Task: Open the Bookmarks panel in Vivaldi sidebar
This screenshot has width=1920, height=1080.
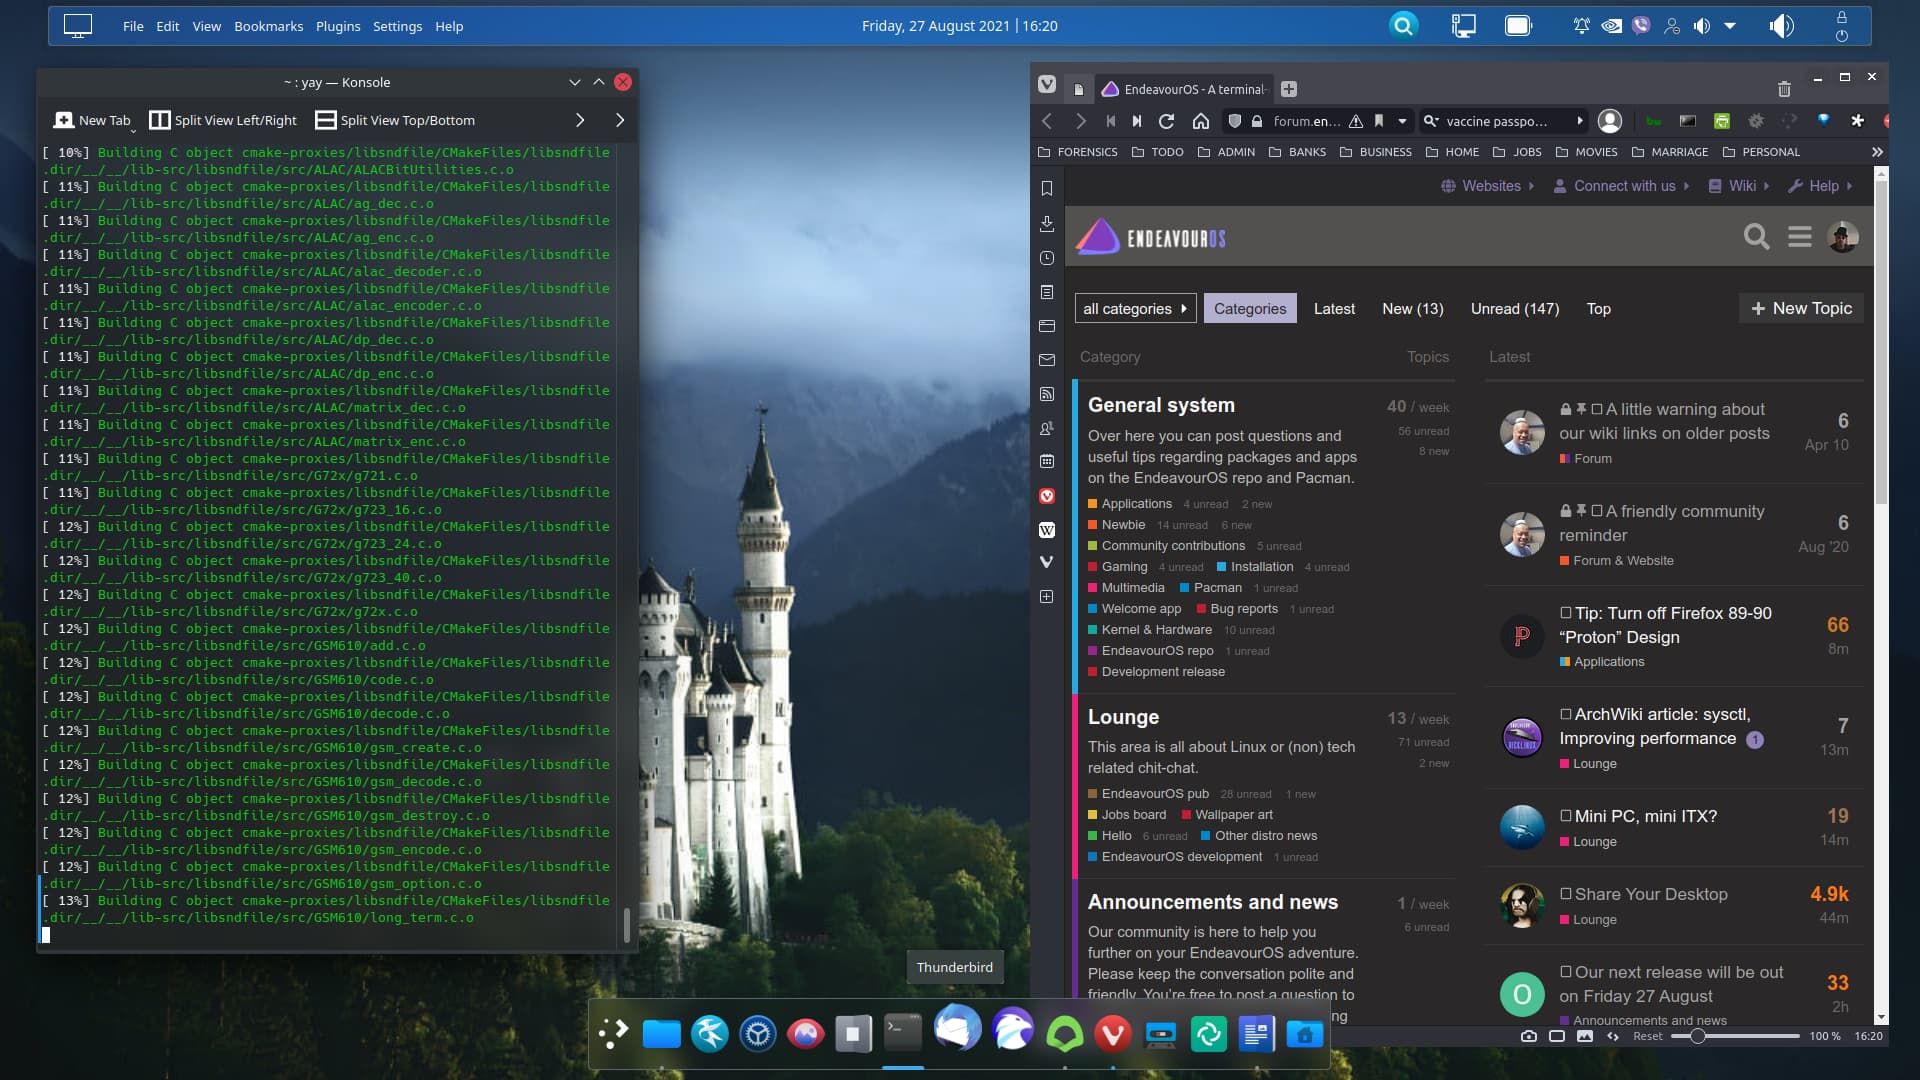Action: point(1047,189)
